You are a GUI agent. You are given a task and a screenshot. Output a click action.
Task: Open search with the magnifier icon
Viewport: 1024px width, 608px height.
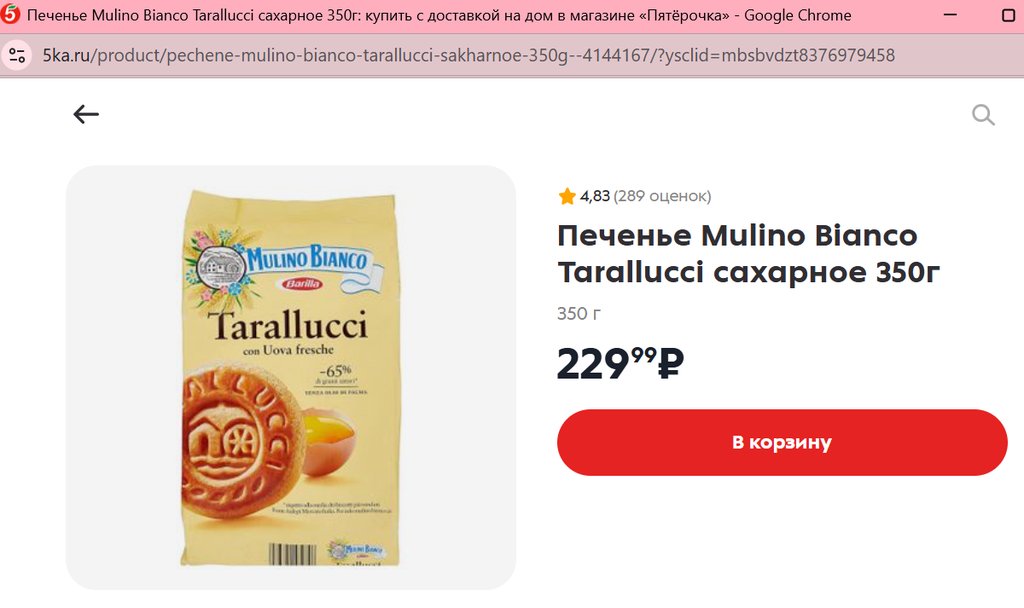coord(983,115)
